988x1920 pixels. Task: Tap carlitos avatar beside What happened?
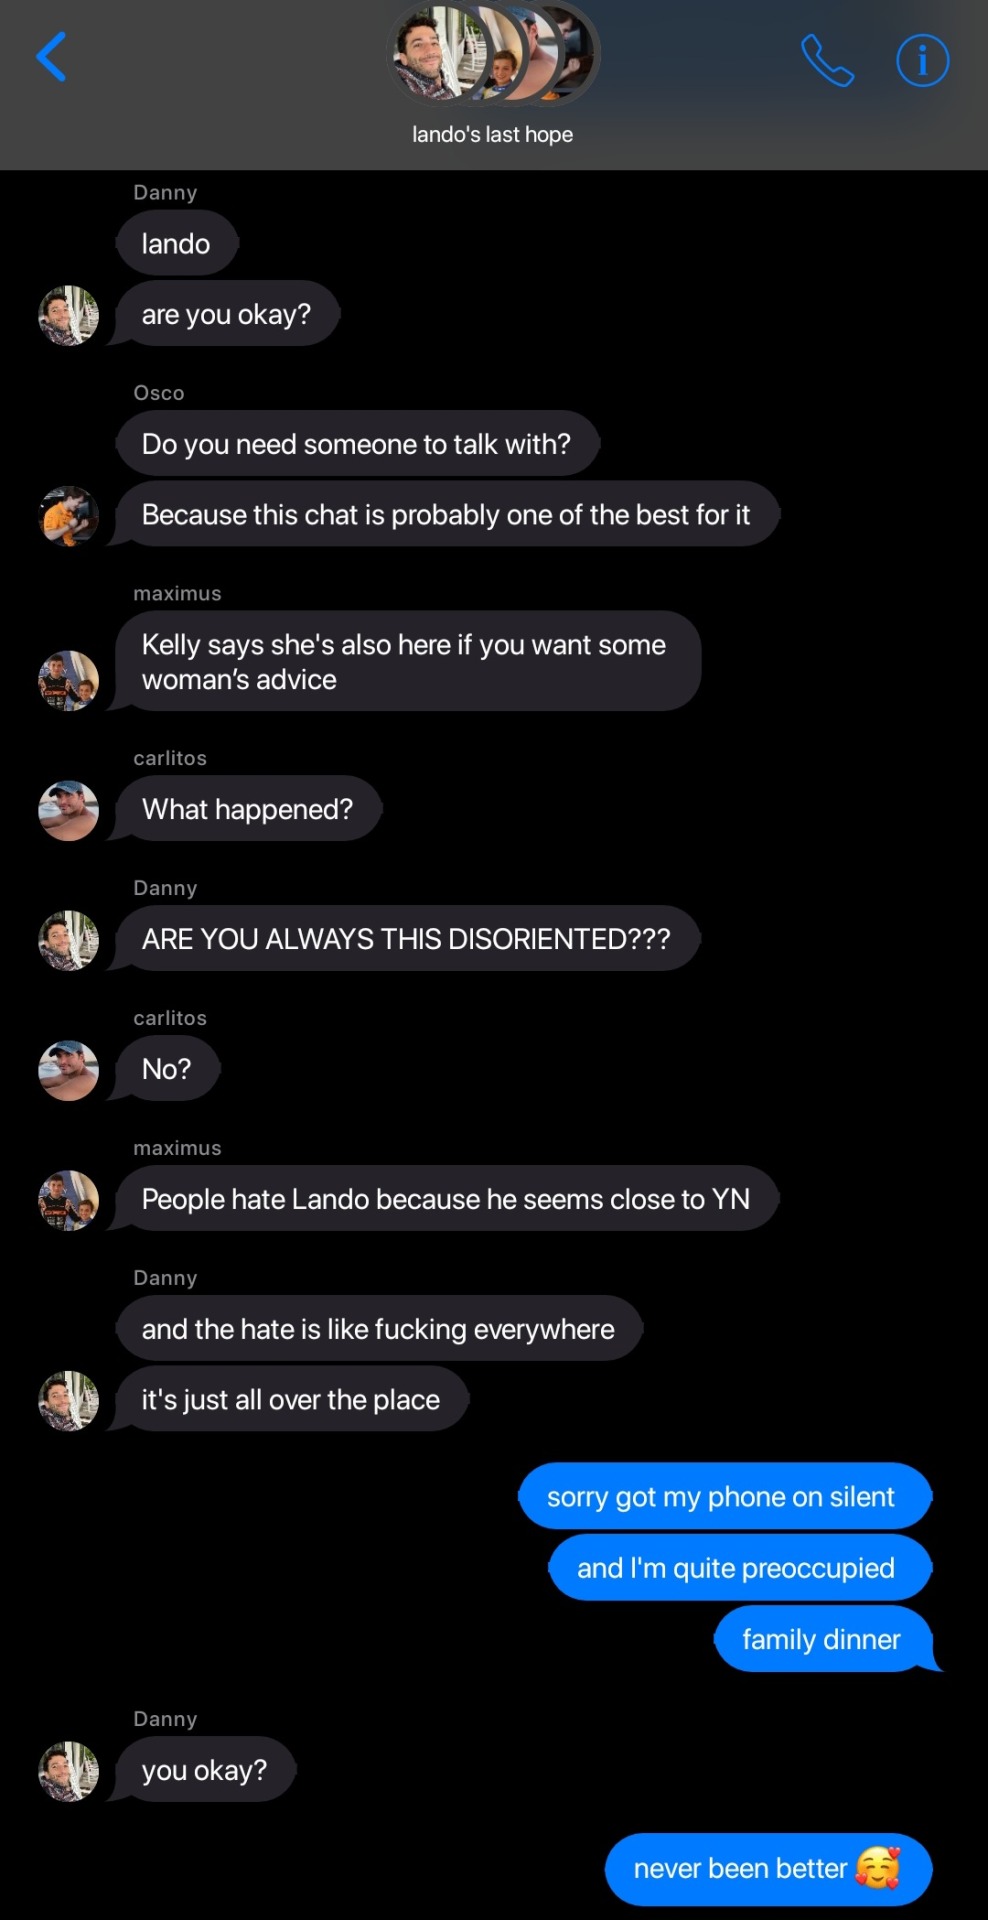coord(68,810)
